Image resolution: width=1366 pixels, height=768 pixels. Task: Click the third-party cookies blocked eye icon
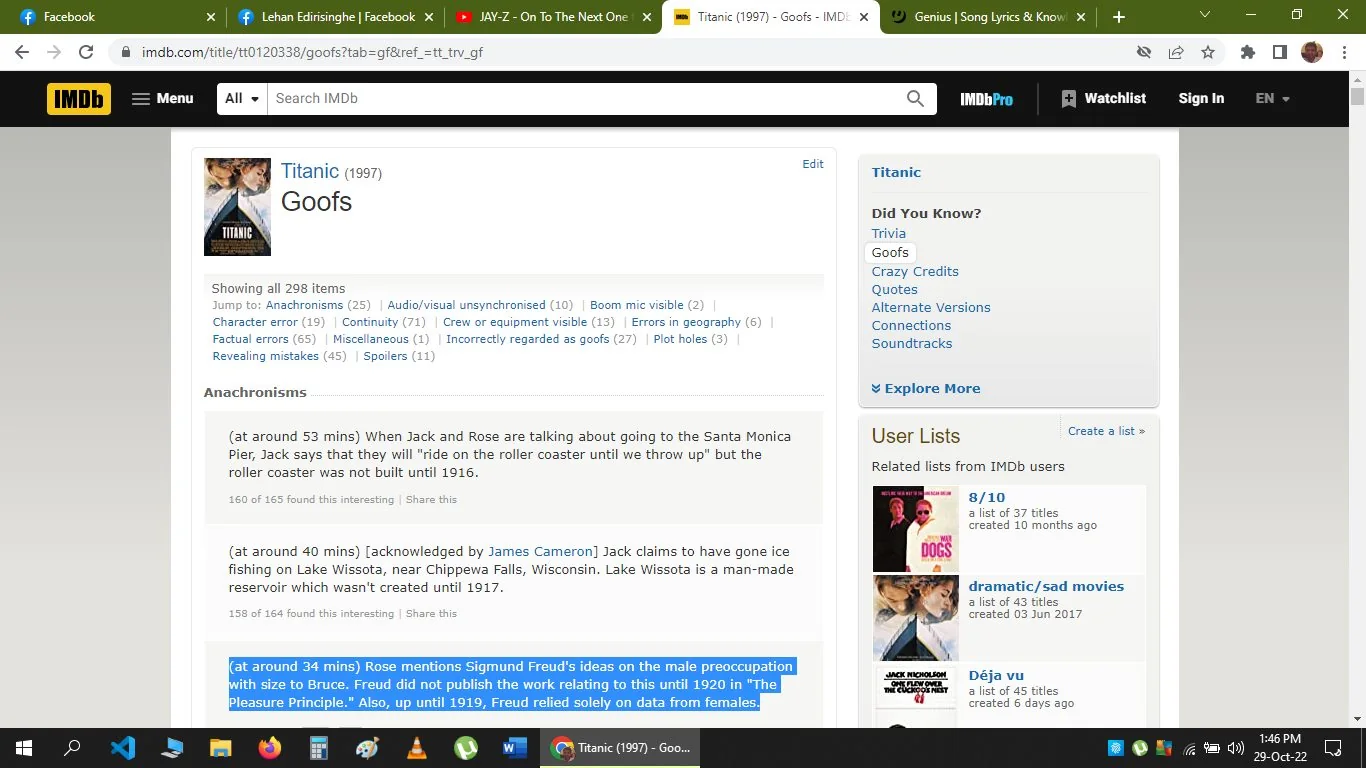[1144, 52]
